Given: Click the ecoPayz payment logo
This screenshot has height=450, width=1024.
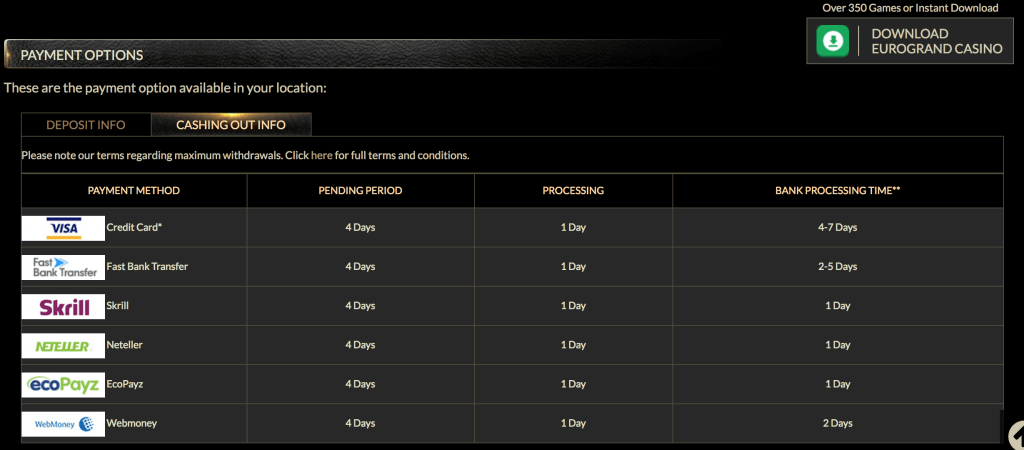Looking at the screenshot, I should pyautogui.click(x=63, y=384).
